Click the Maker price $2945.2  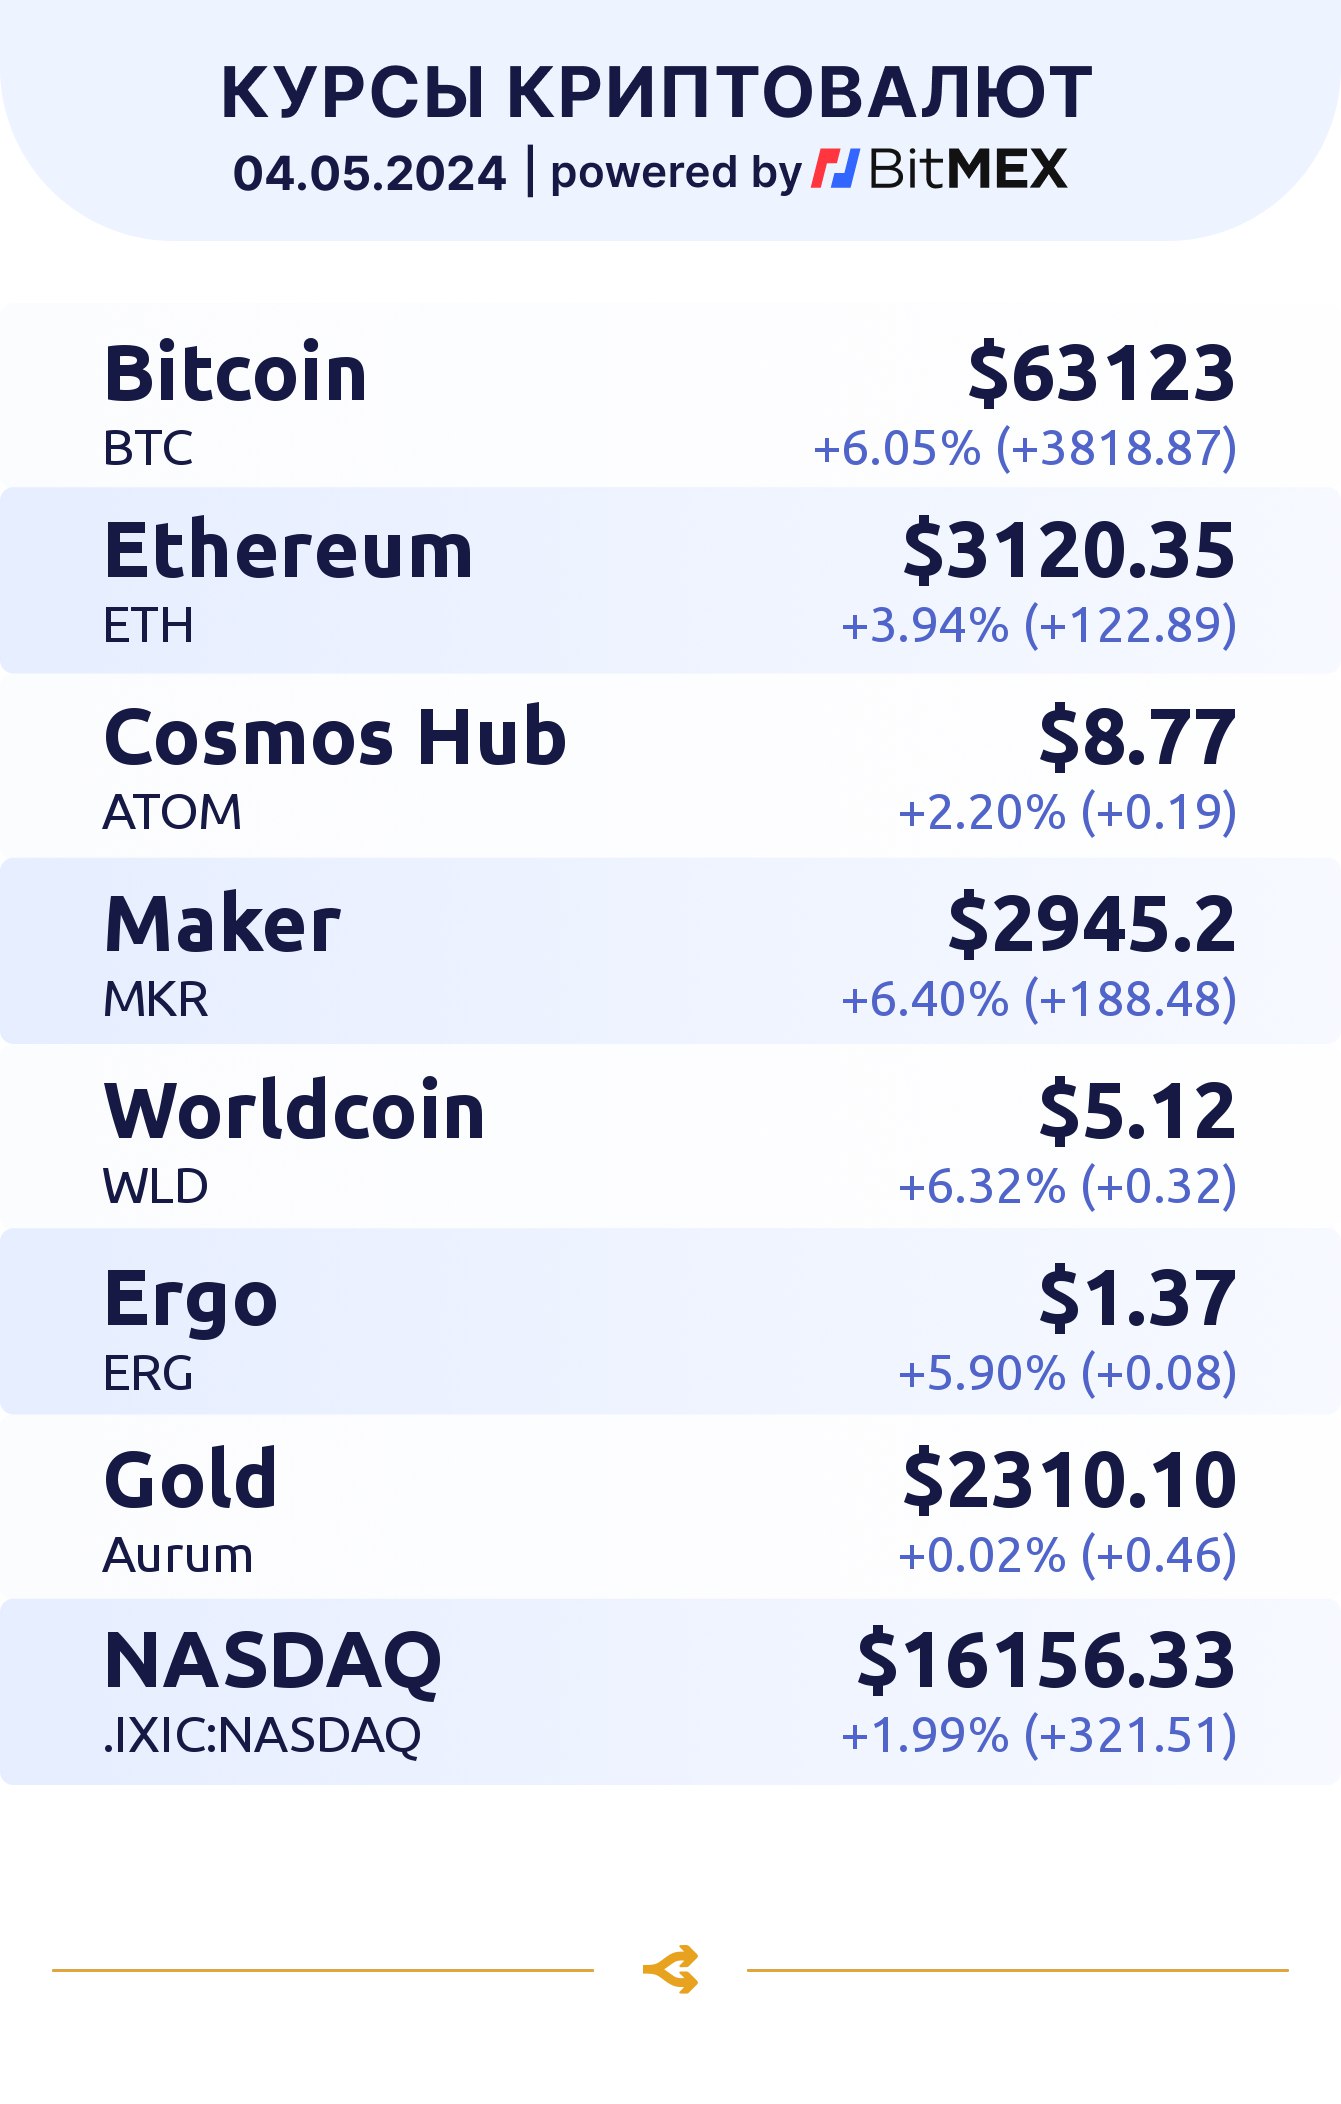point(1092,923)
